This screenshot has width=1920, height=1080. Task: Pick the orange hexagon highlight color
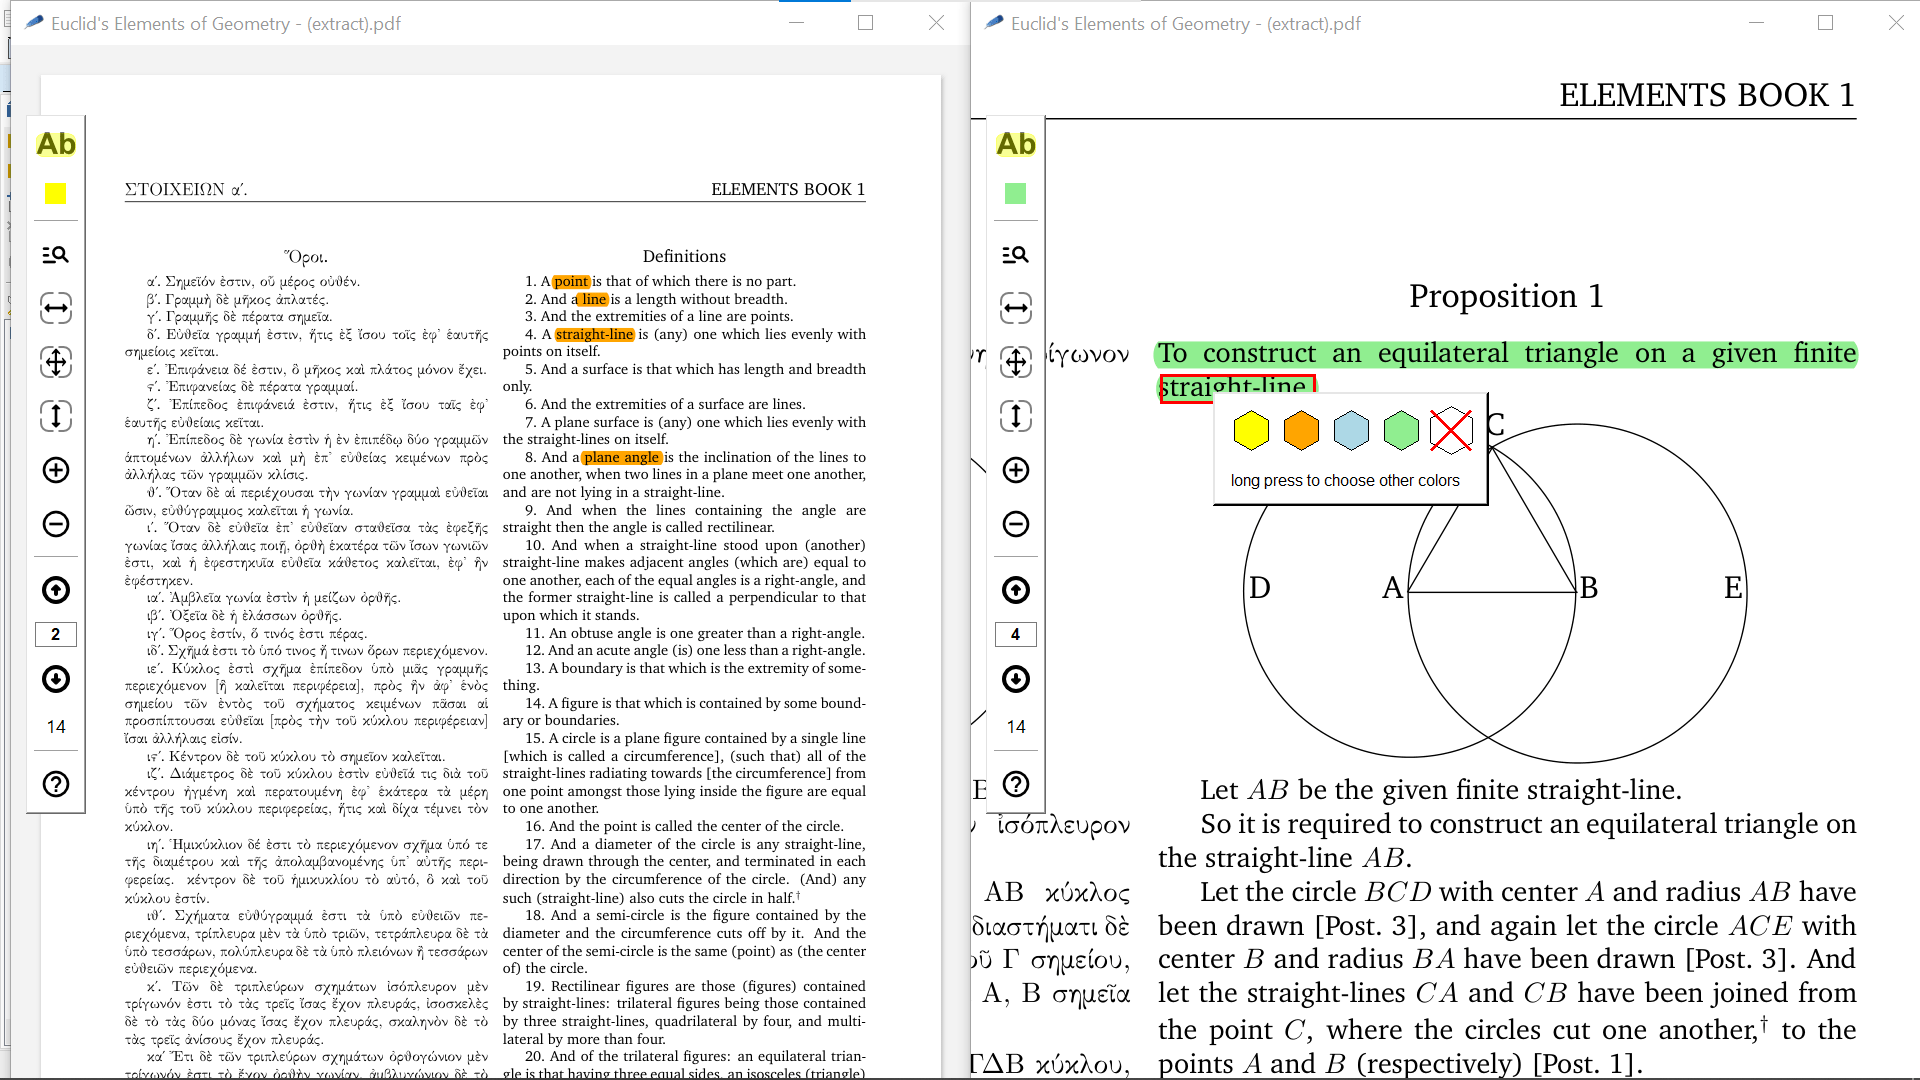(1301, 431)
